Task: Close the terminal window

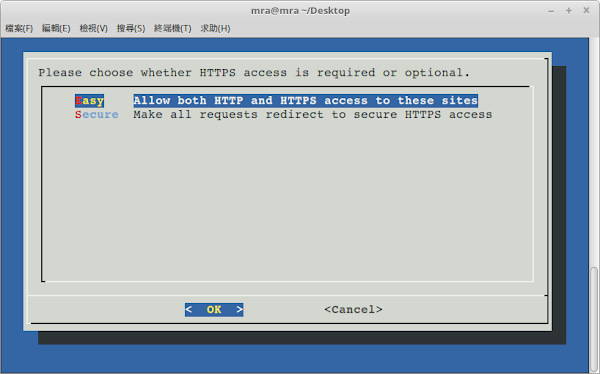Action: [x=586, y=11]
